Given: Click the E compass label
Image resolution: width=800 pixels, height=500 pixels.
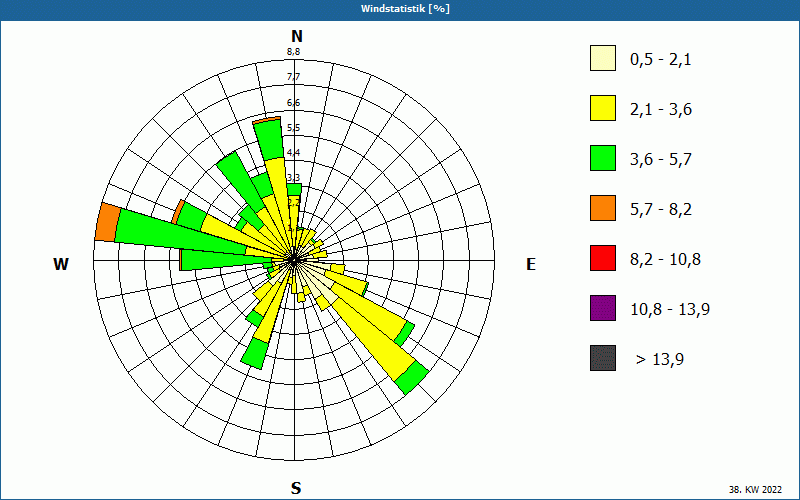Looking at the screenshot, I should pos(531,264).
